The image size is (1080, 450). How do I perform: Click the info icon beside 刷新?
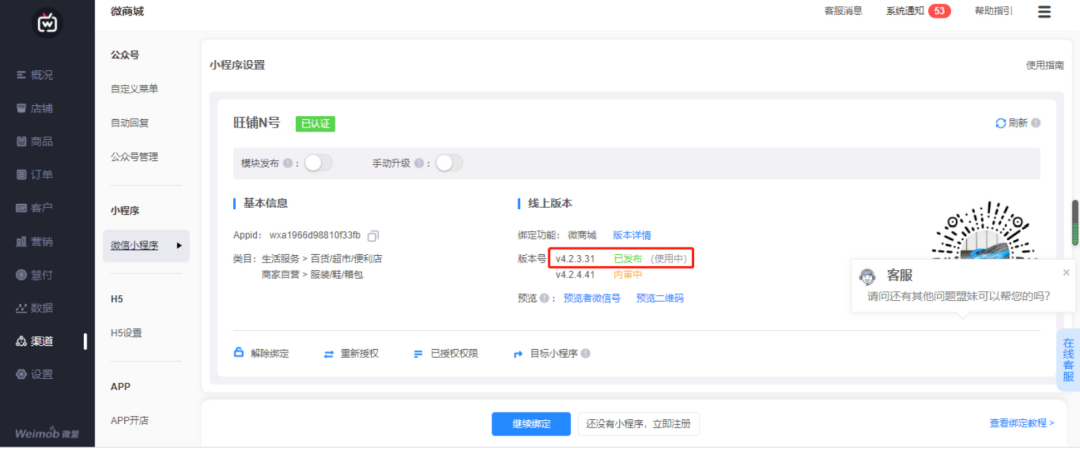[x=1035, y=123]
